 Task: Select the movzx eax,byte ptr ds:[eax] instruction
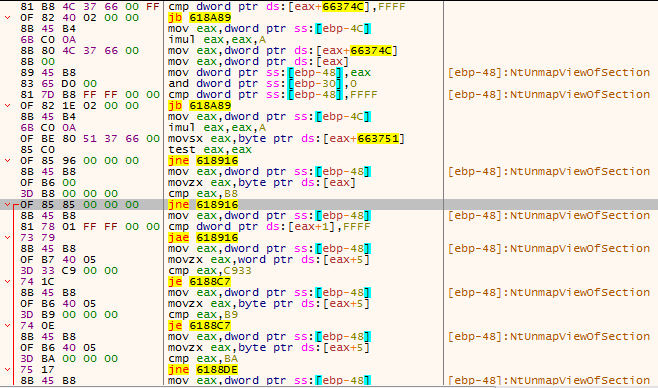click(x=262, y=183)
